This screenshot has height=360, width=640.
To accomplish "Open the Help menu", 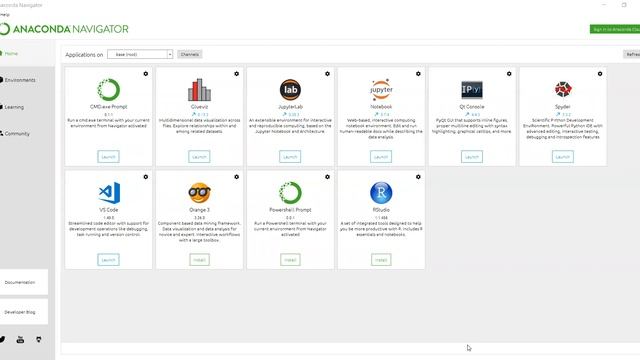I will (4, 15).
